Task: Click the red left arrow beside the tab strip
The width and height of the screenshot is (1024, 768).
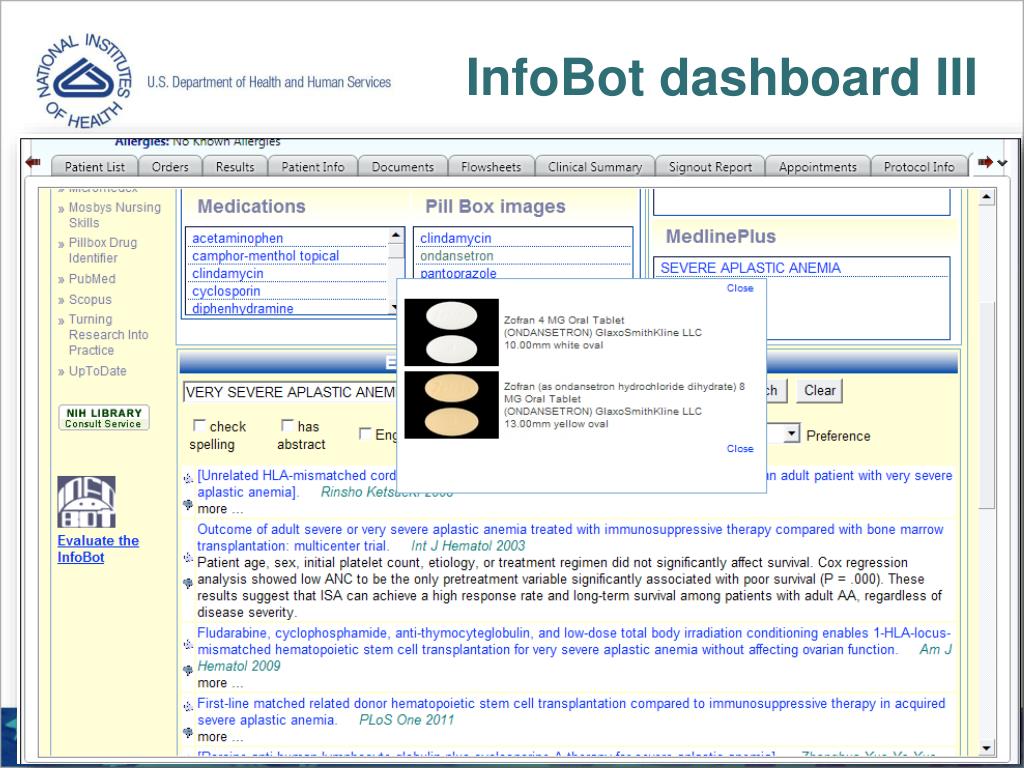Action: tap(33, 162)
